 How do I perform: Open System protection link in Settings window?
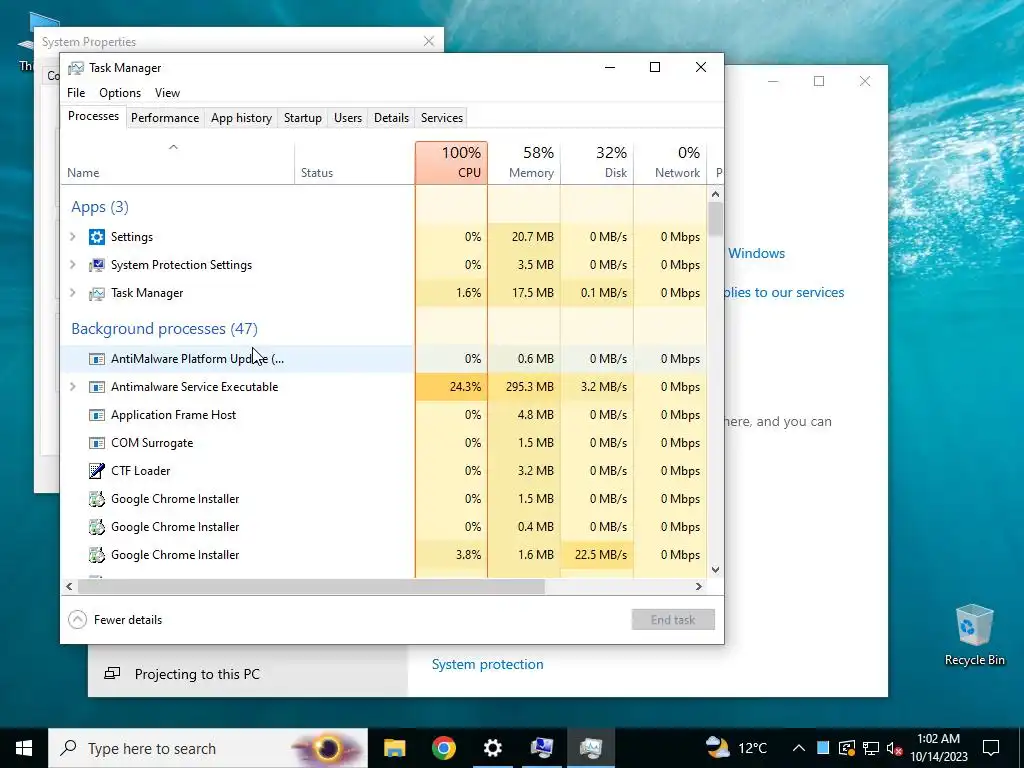pos(487,664)
